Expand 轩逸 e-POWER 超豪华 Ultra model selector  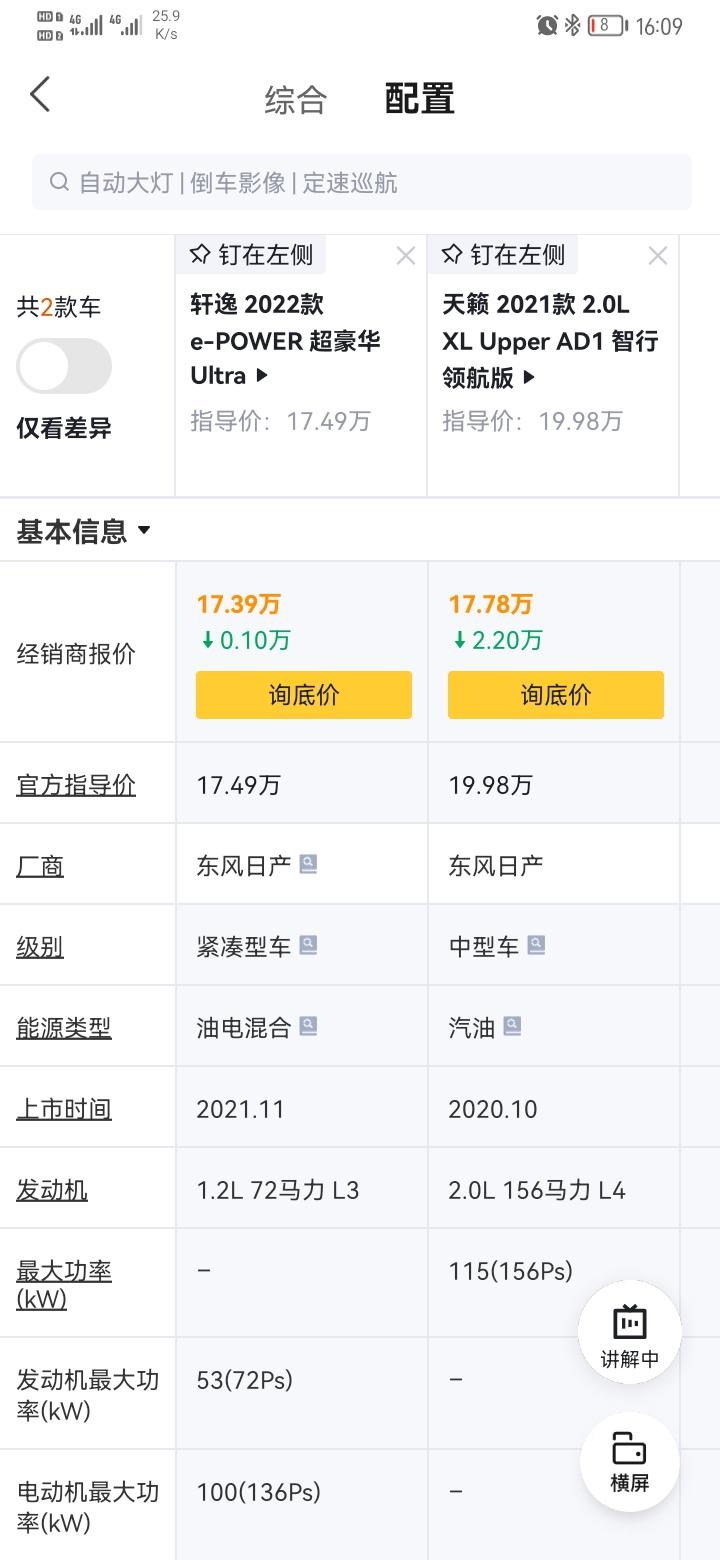click(285, 340)
